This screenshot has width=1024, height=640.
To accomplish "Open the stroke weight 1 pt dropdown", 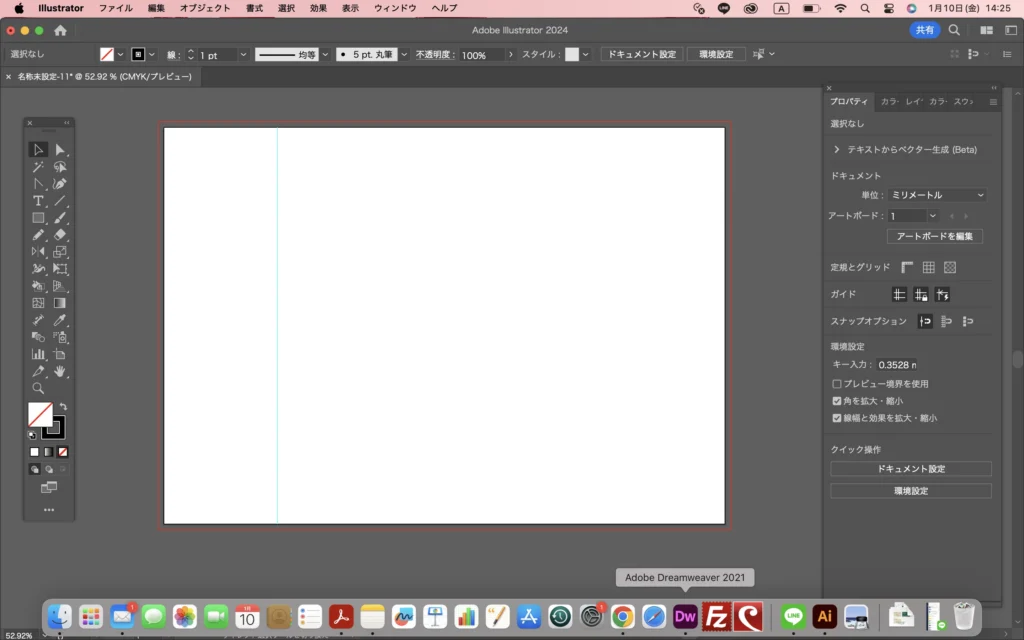I will click(243, 55).
